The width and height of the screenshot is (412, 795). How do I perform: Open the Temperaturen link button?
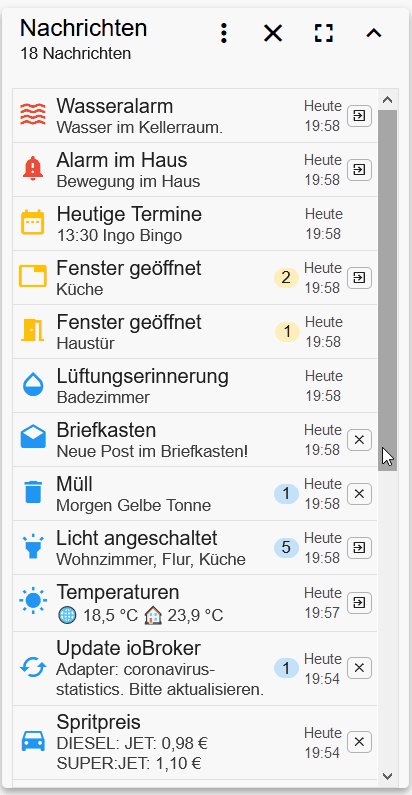359,603
